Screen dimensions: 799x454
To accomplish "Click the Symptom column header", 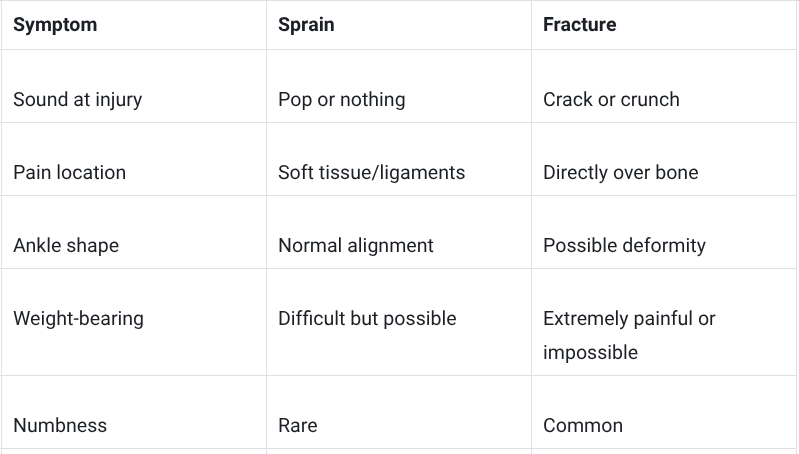I will [x=55, y=24].
